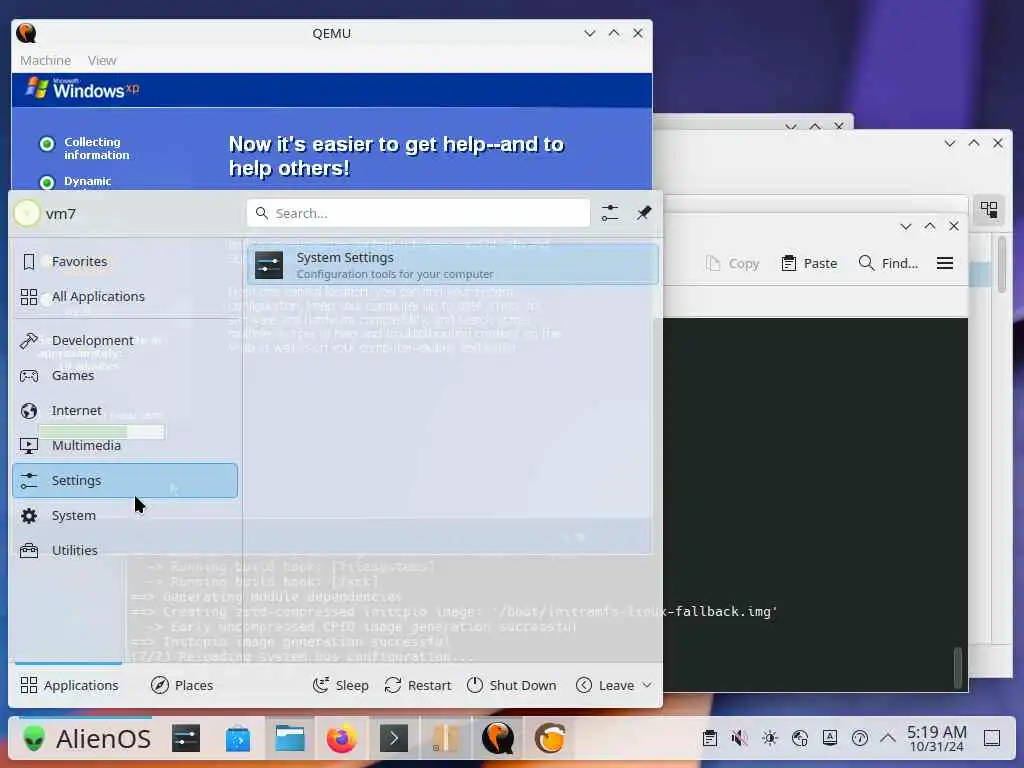
Task: Open keyboard layout tray indicator
Action: [829, 739]
